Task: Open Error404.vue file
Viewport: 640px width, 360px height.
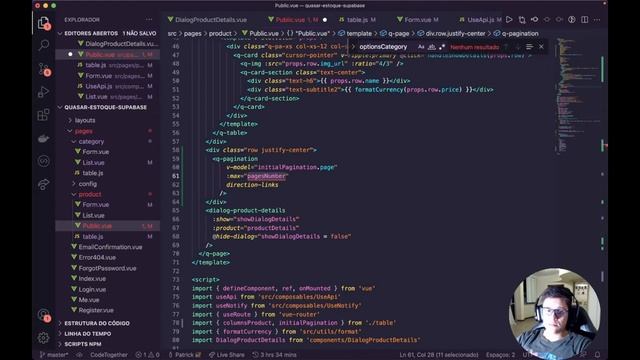Action: [x=97, y=258]
